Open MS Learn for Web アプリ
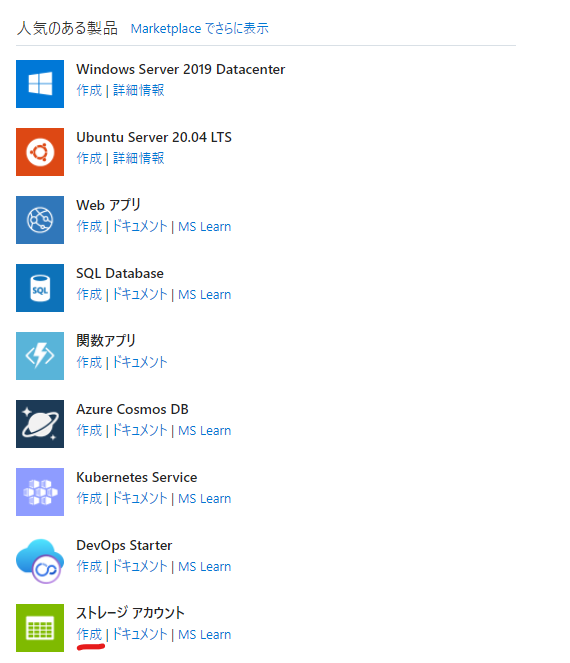The height and width of the screenshot is (663, 570). 205,227
